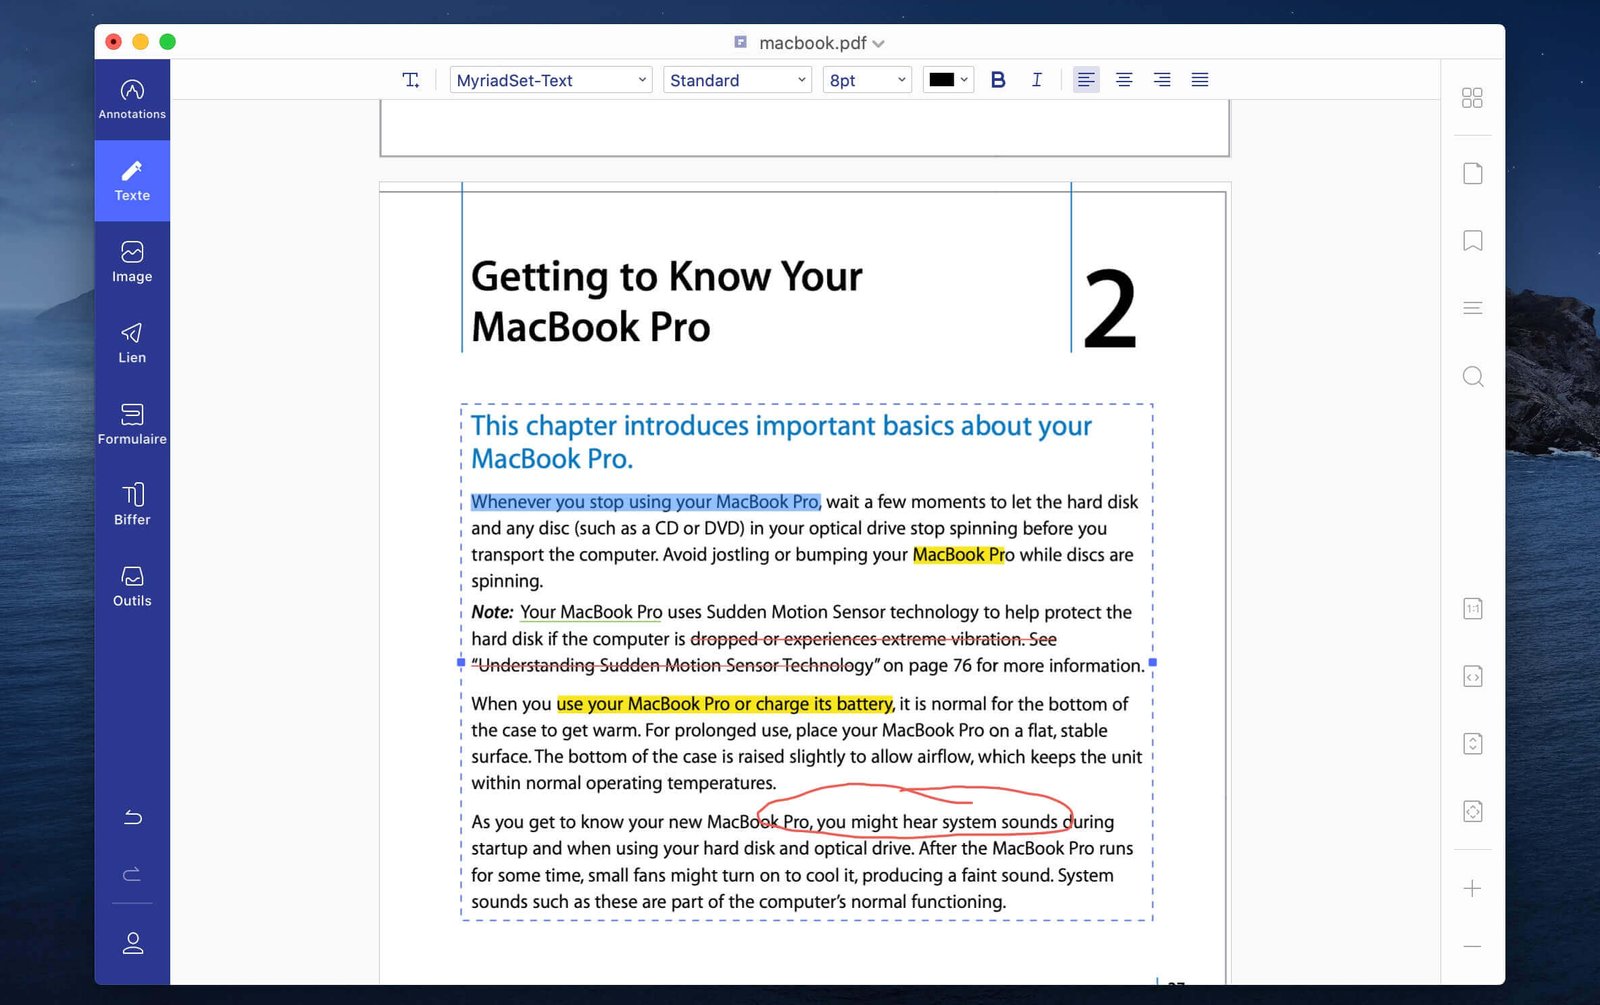Open the black text color picker

tap(948, 80)
